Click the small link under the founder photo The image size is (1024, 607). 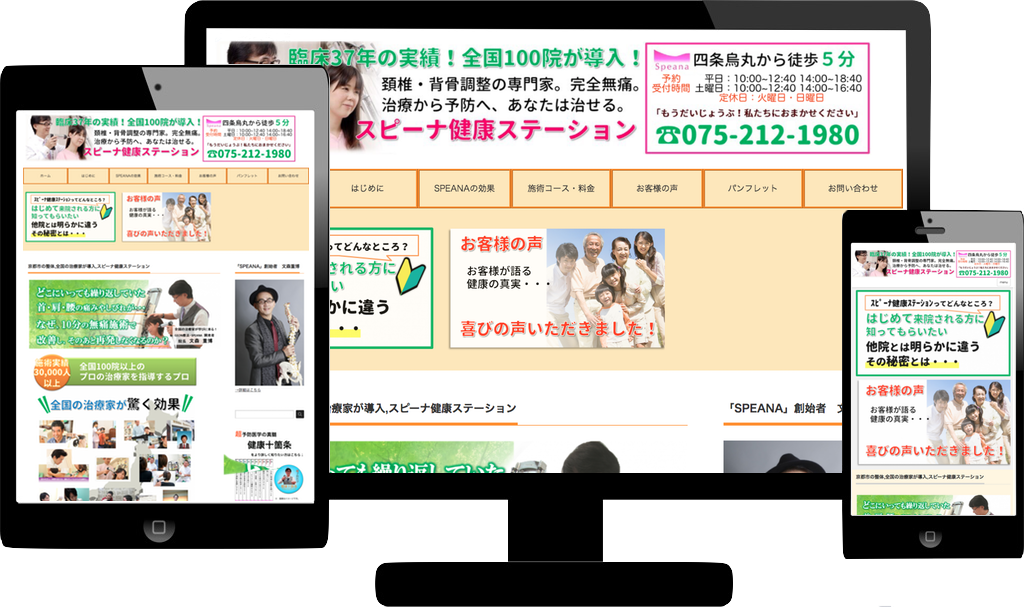248,390
